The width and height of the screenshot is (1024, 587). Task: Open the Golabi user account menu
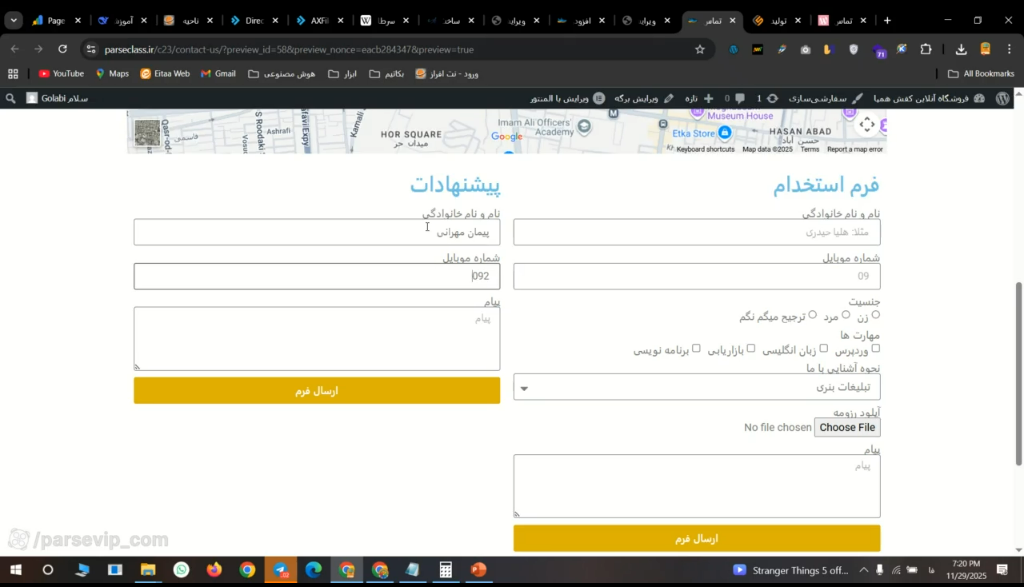tap(57, 98)
